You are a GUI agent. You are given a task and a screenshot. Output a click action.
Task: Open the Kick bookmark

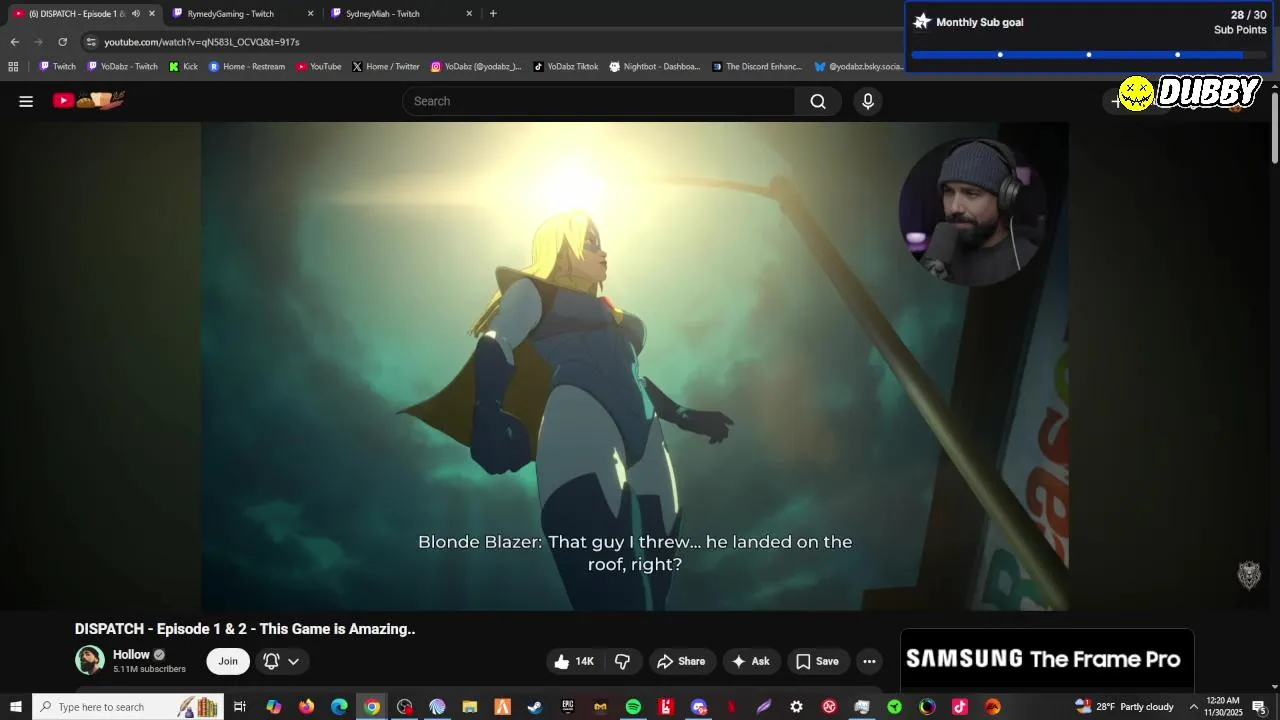coord(183,67)
